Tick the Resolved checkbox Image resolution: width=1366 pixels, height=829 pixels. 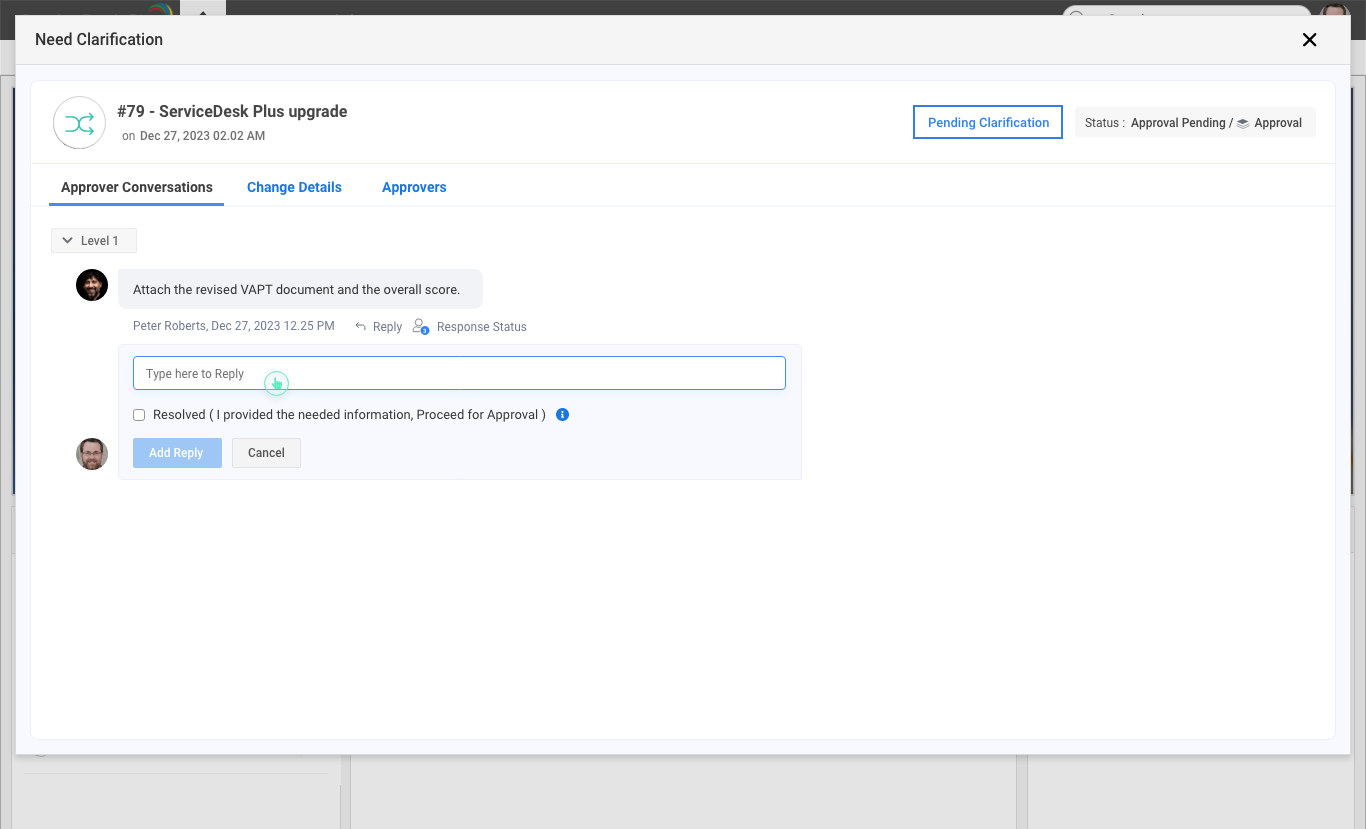(139, 415)
